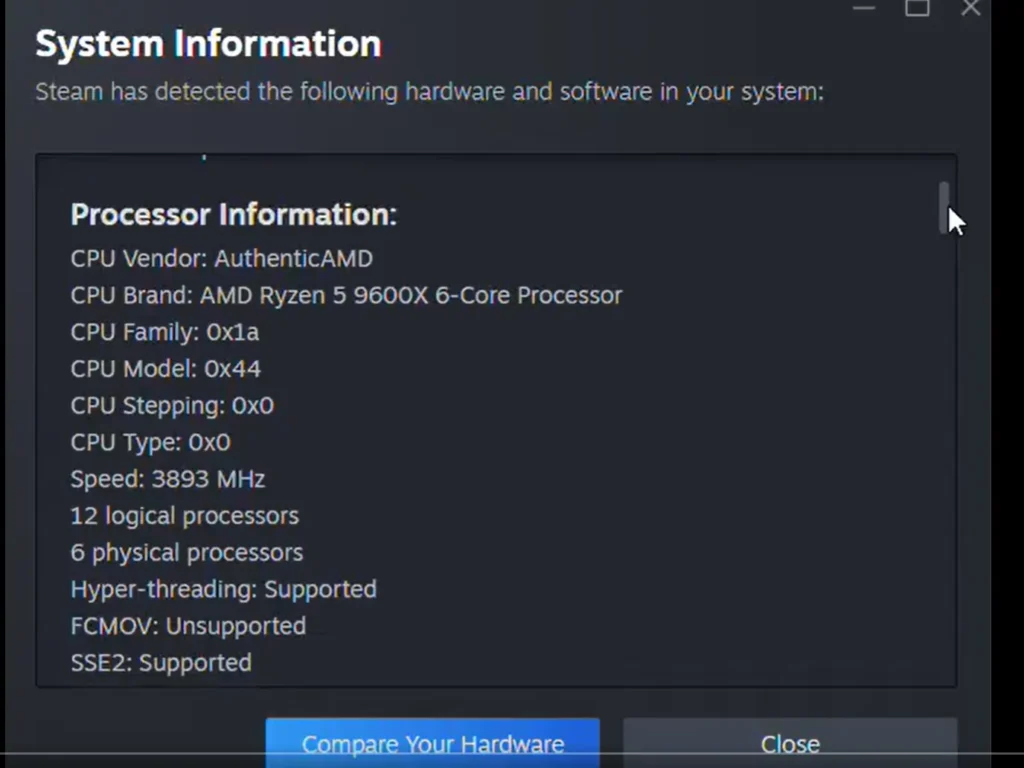1024x768 pixels.
Task: Select the 6 physical processors line
Action: (186, 552)
